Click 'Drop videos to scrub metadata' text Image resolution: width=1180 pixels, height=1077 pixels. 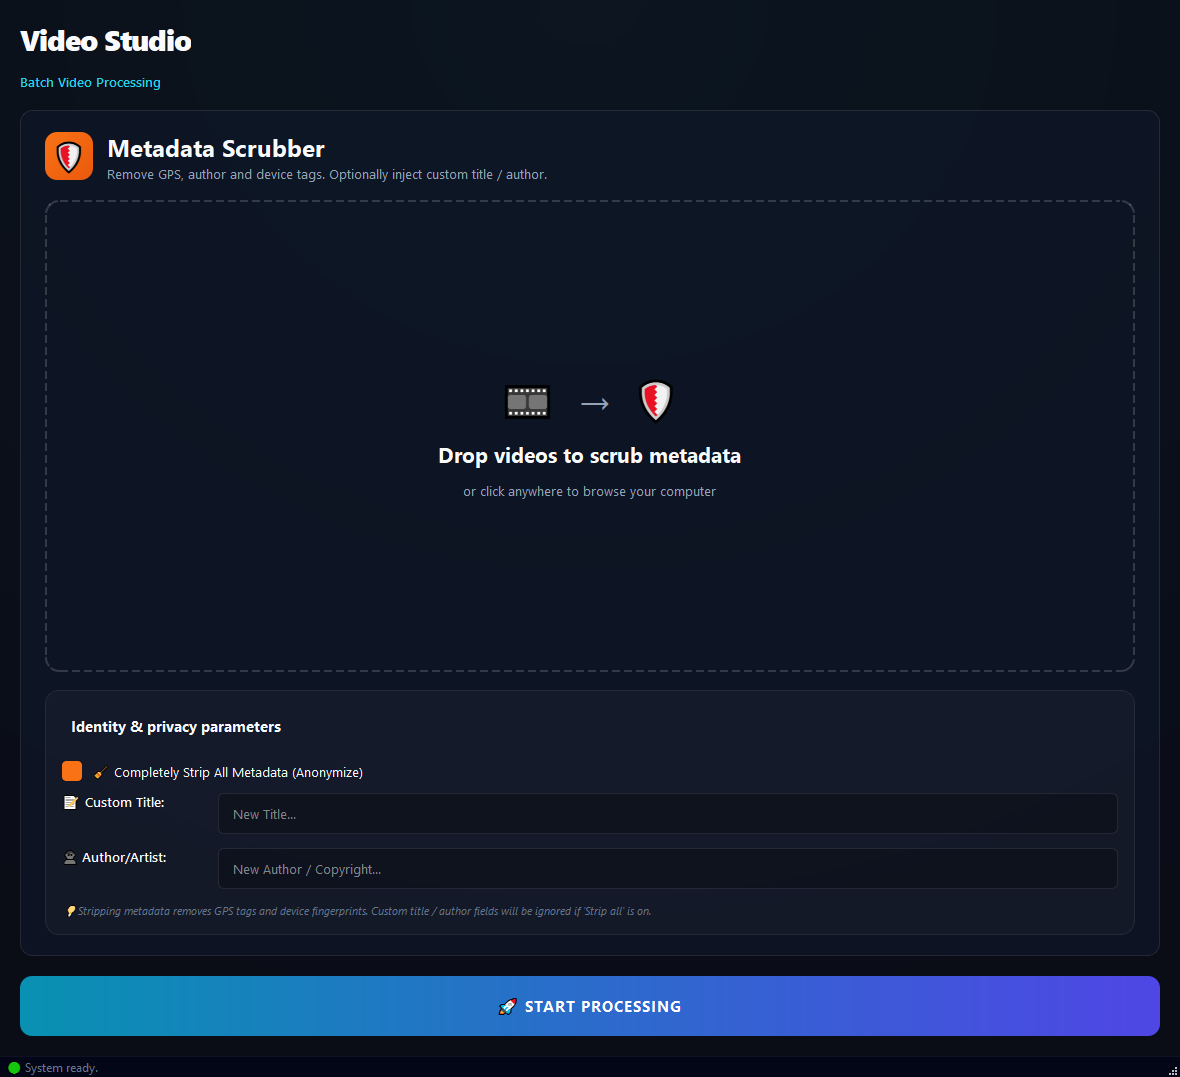point(589,455)
